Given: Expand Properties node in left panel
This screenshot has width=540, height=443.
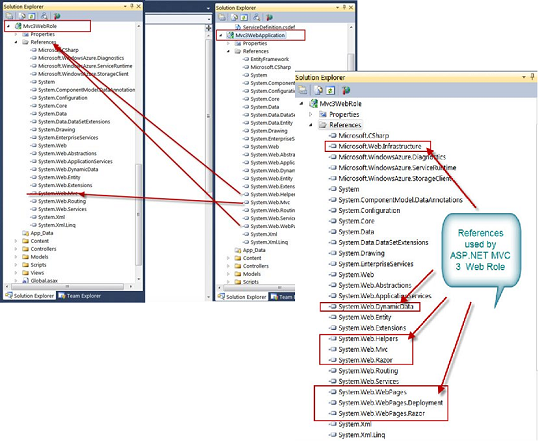Looking at the screenshot, I should [x=16, y=34].
